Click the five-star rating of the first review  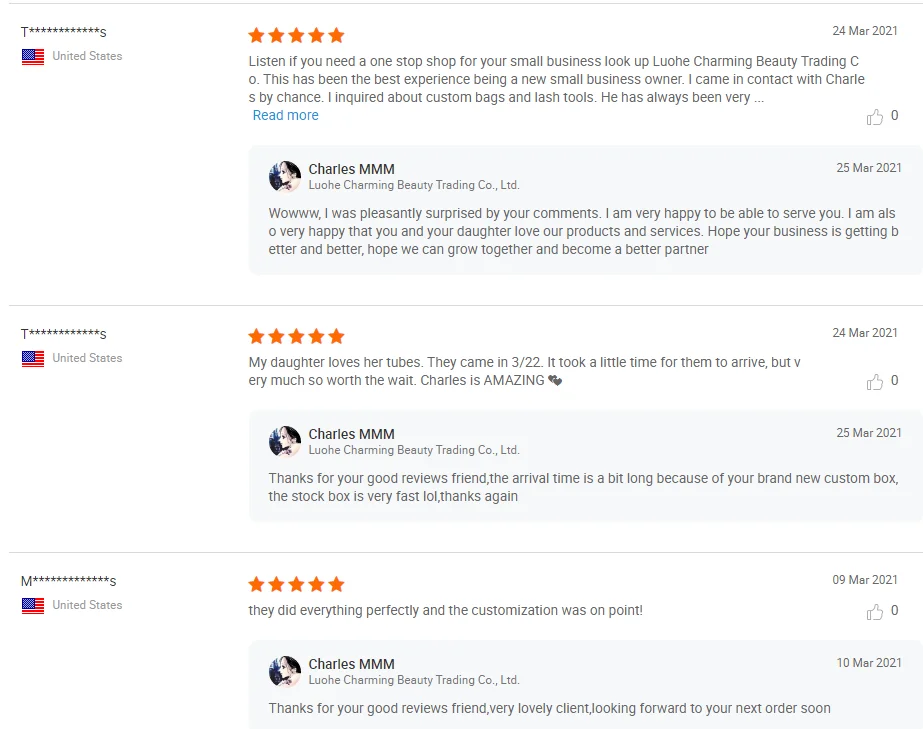[x=296, y=36]
